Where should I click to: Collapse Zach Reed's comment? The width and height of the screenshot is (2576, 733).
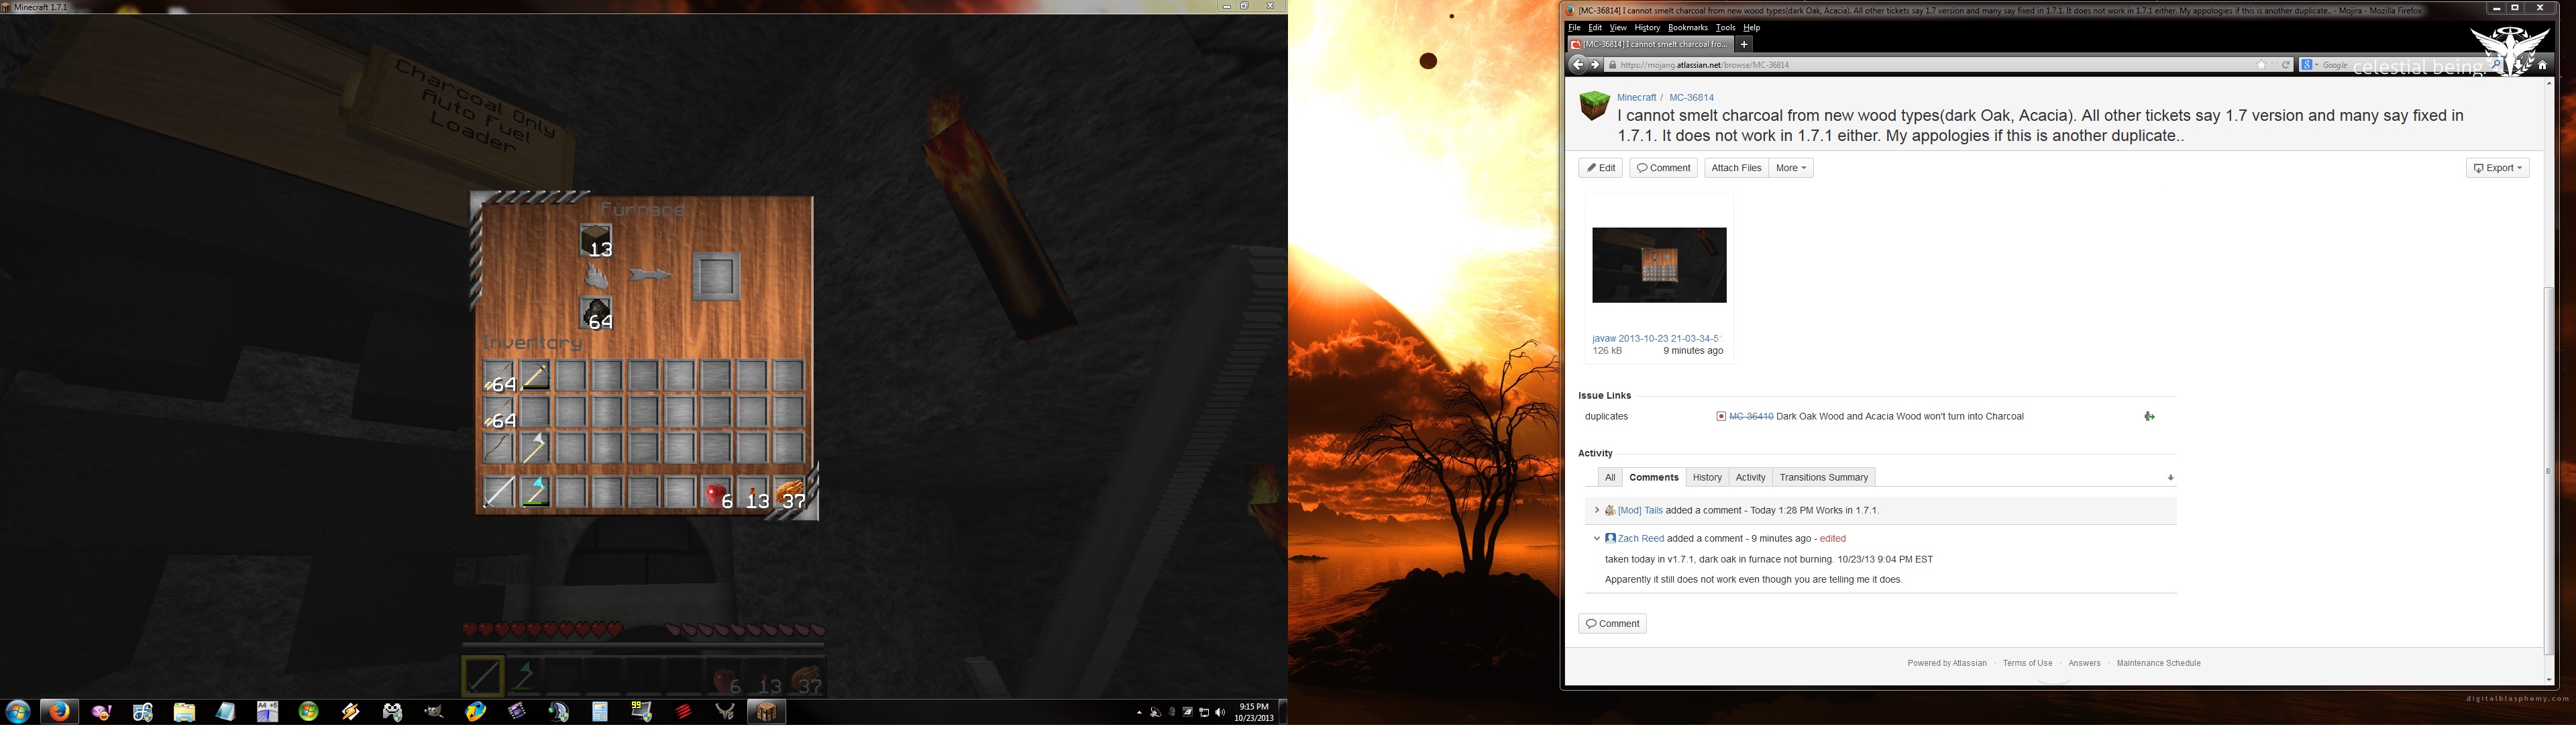[x=1596, y=538]
